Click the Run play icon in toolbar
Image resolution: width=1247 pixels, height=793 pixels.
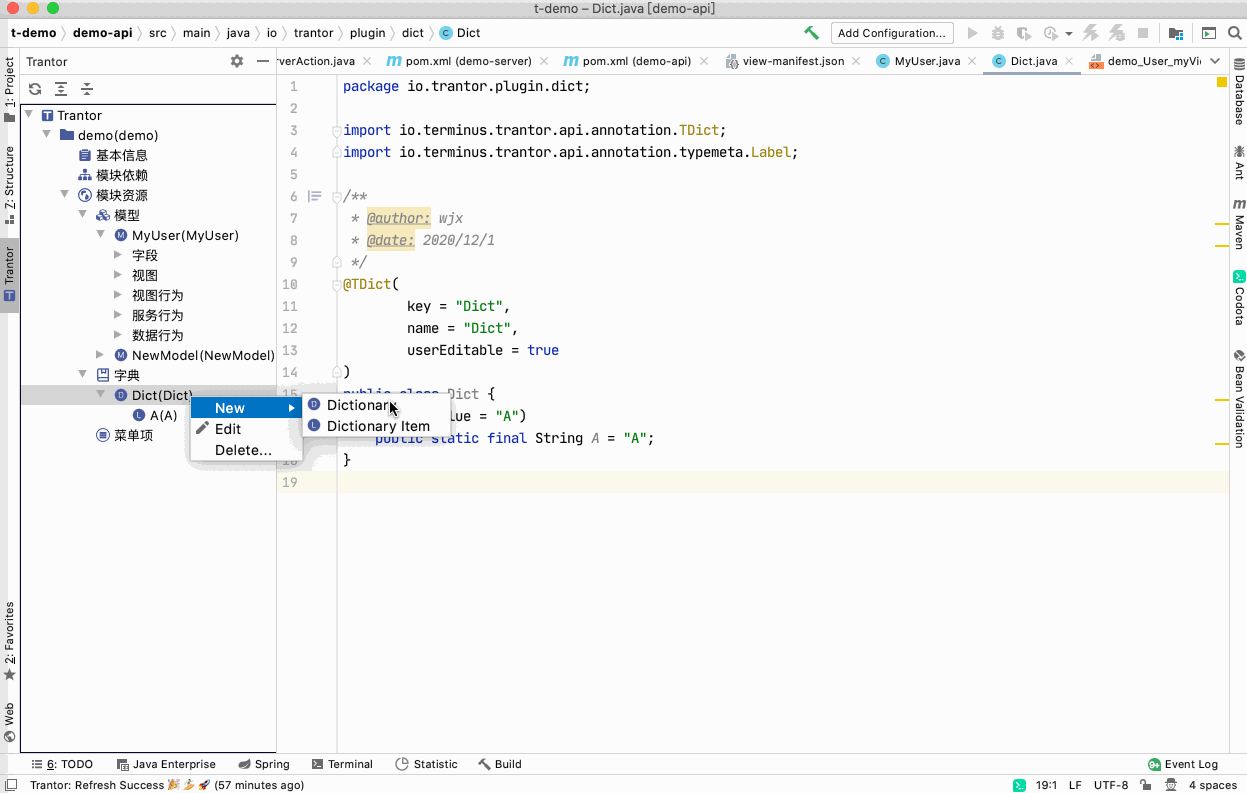click(972, 33)
